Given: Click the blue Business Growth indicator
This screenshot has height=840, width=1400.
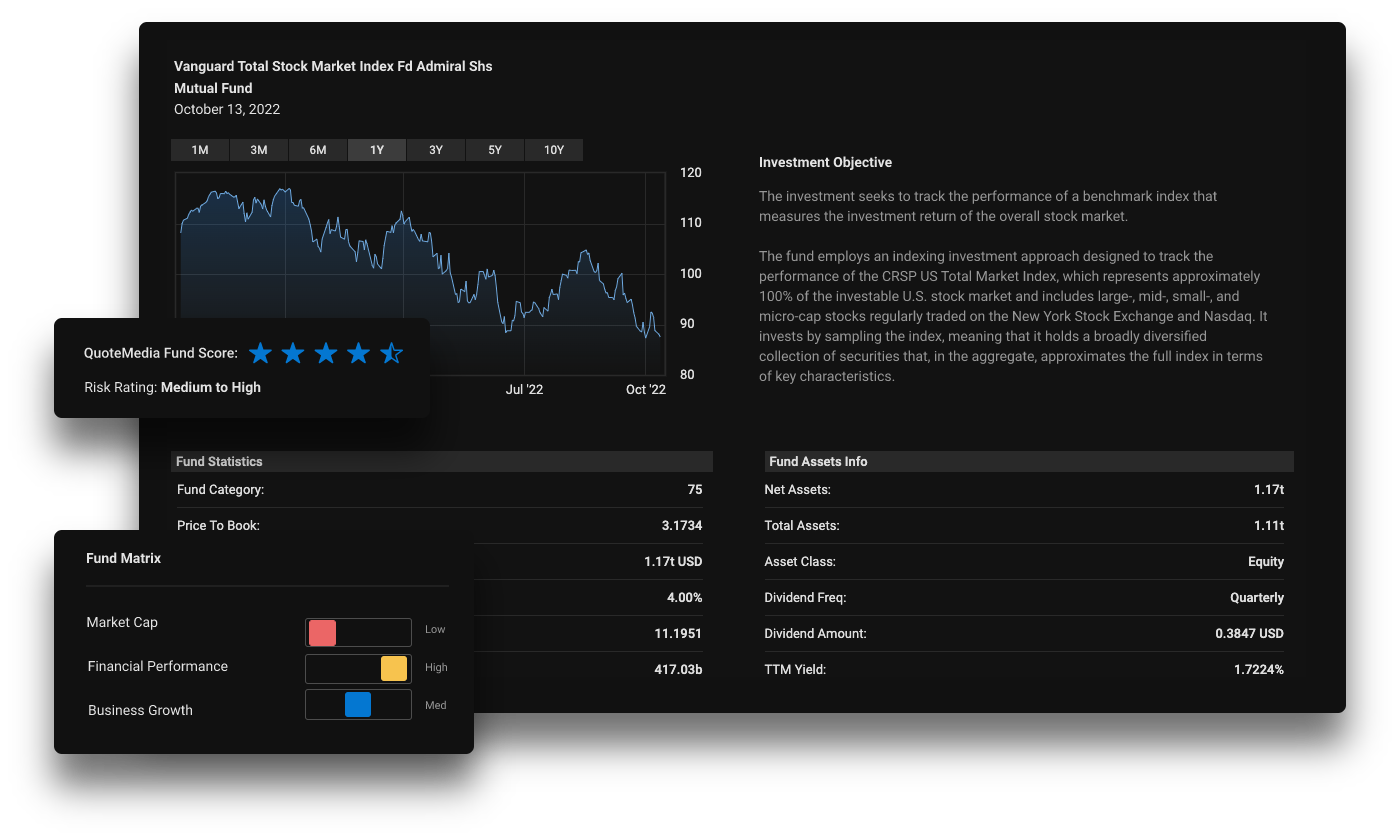Looking at the screenshot, I should [x=358, y=705].
